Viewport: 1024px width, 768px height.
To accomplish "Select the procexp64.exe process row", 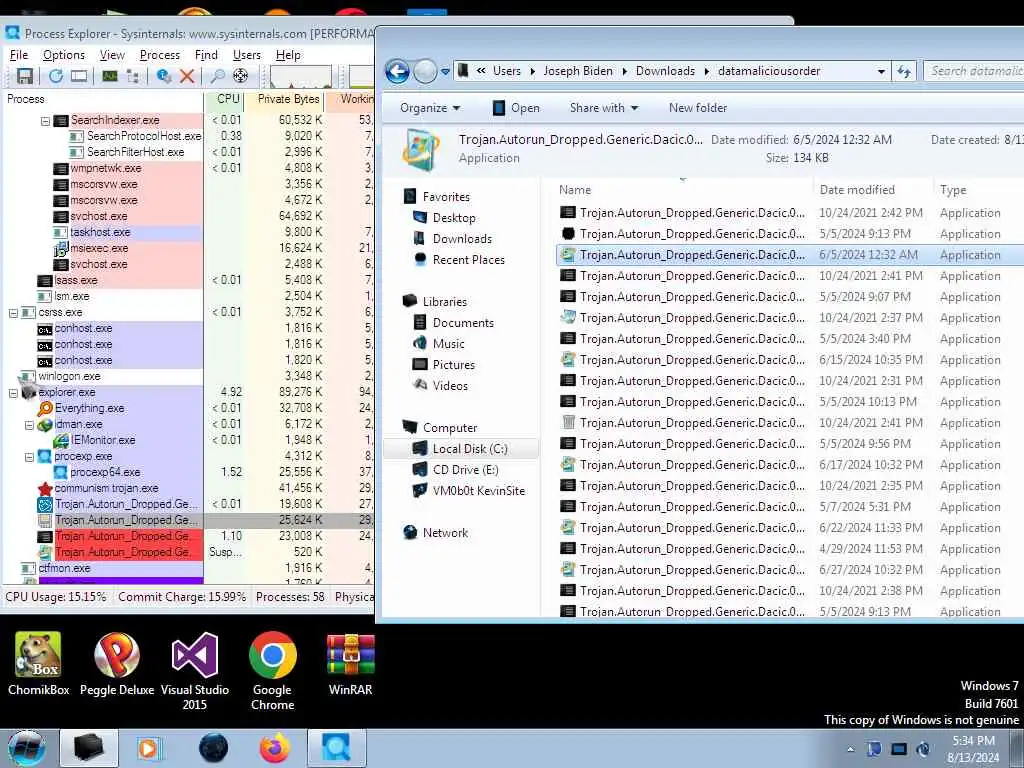I will 105,472.
